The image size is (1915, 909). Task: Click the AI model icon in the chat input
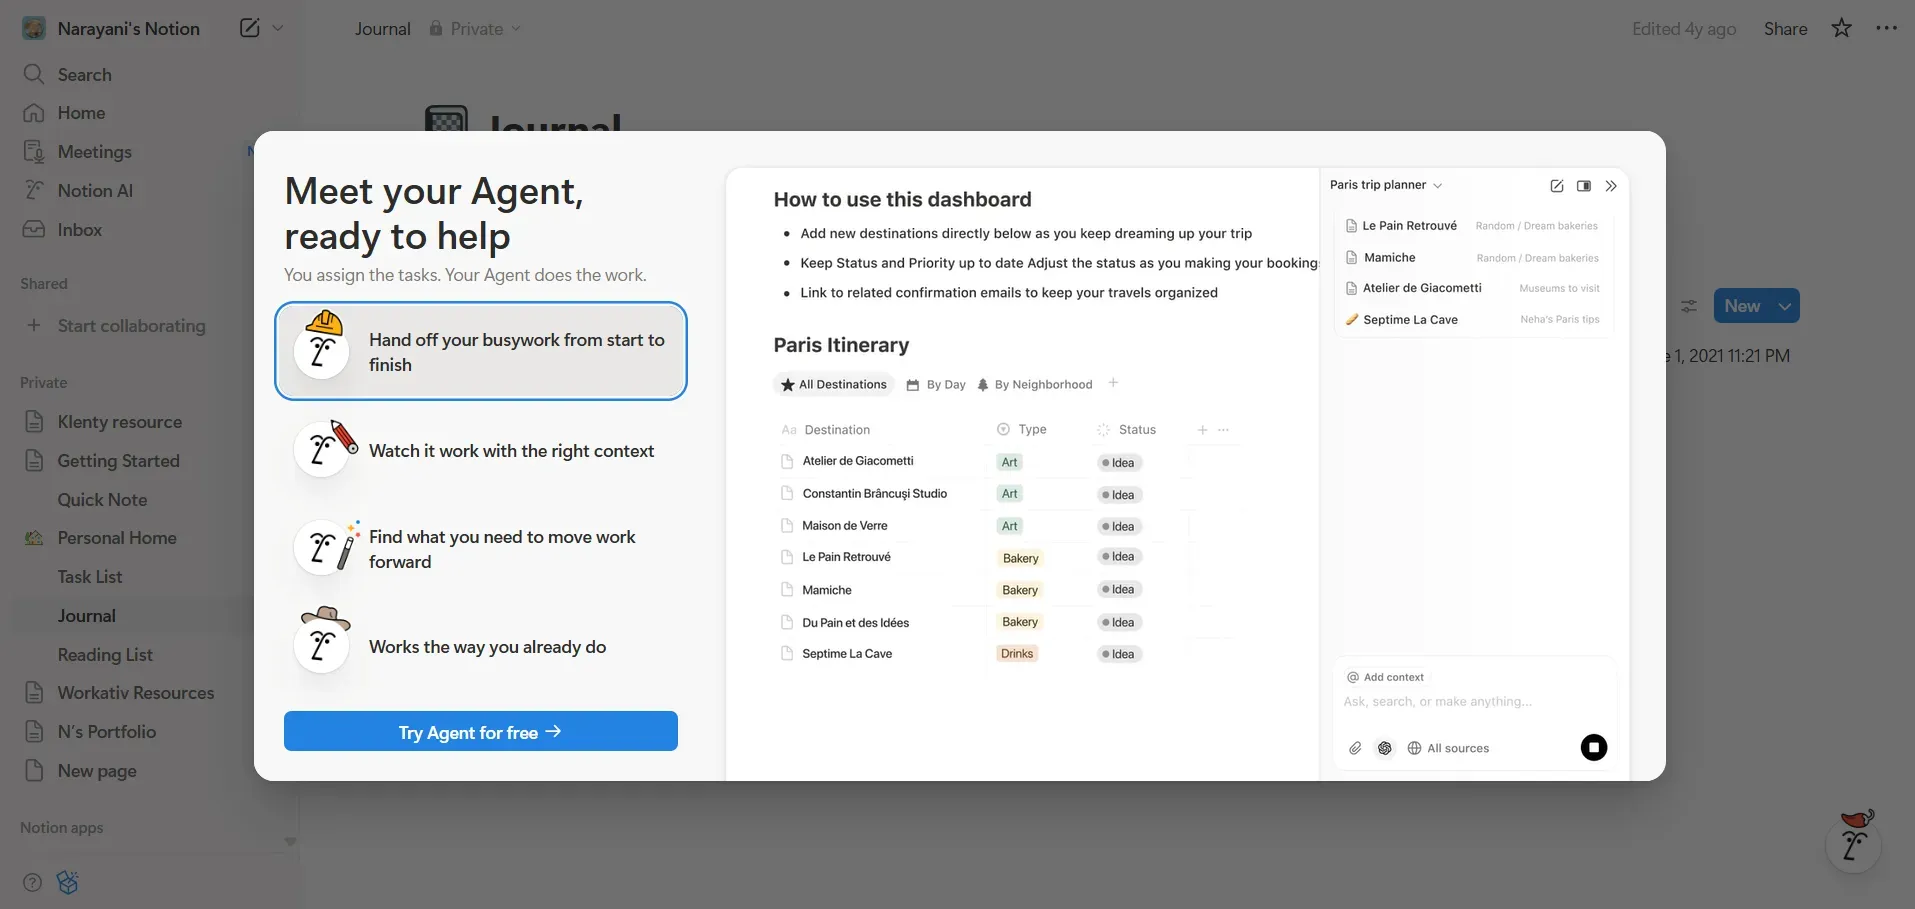[1384, 748]
